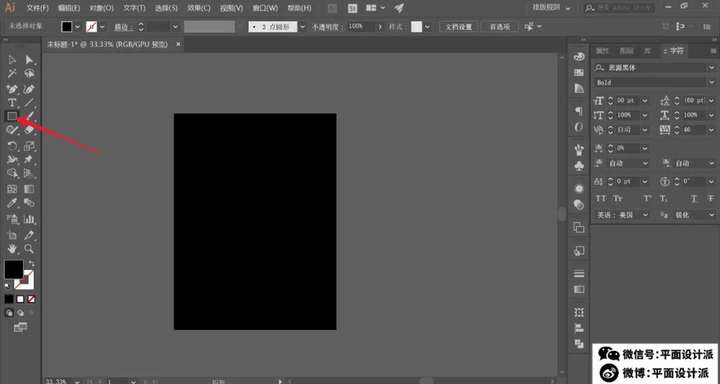Enable Draw Normal mode
The width and height of the screenshot is (720, 384).
click(9, 313)
